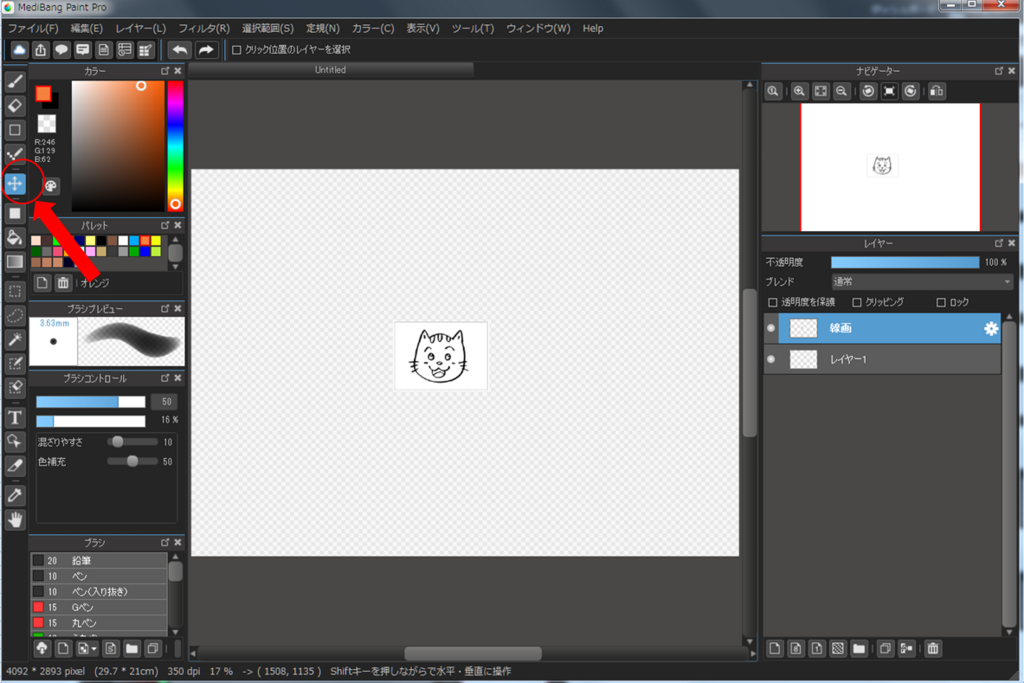Select the Bucket fill tool
This screenshot has width=1024, height=683.
[15, 238]
